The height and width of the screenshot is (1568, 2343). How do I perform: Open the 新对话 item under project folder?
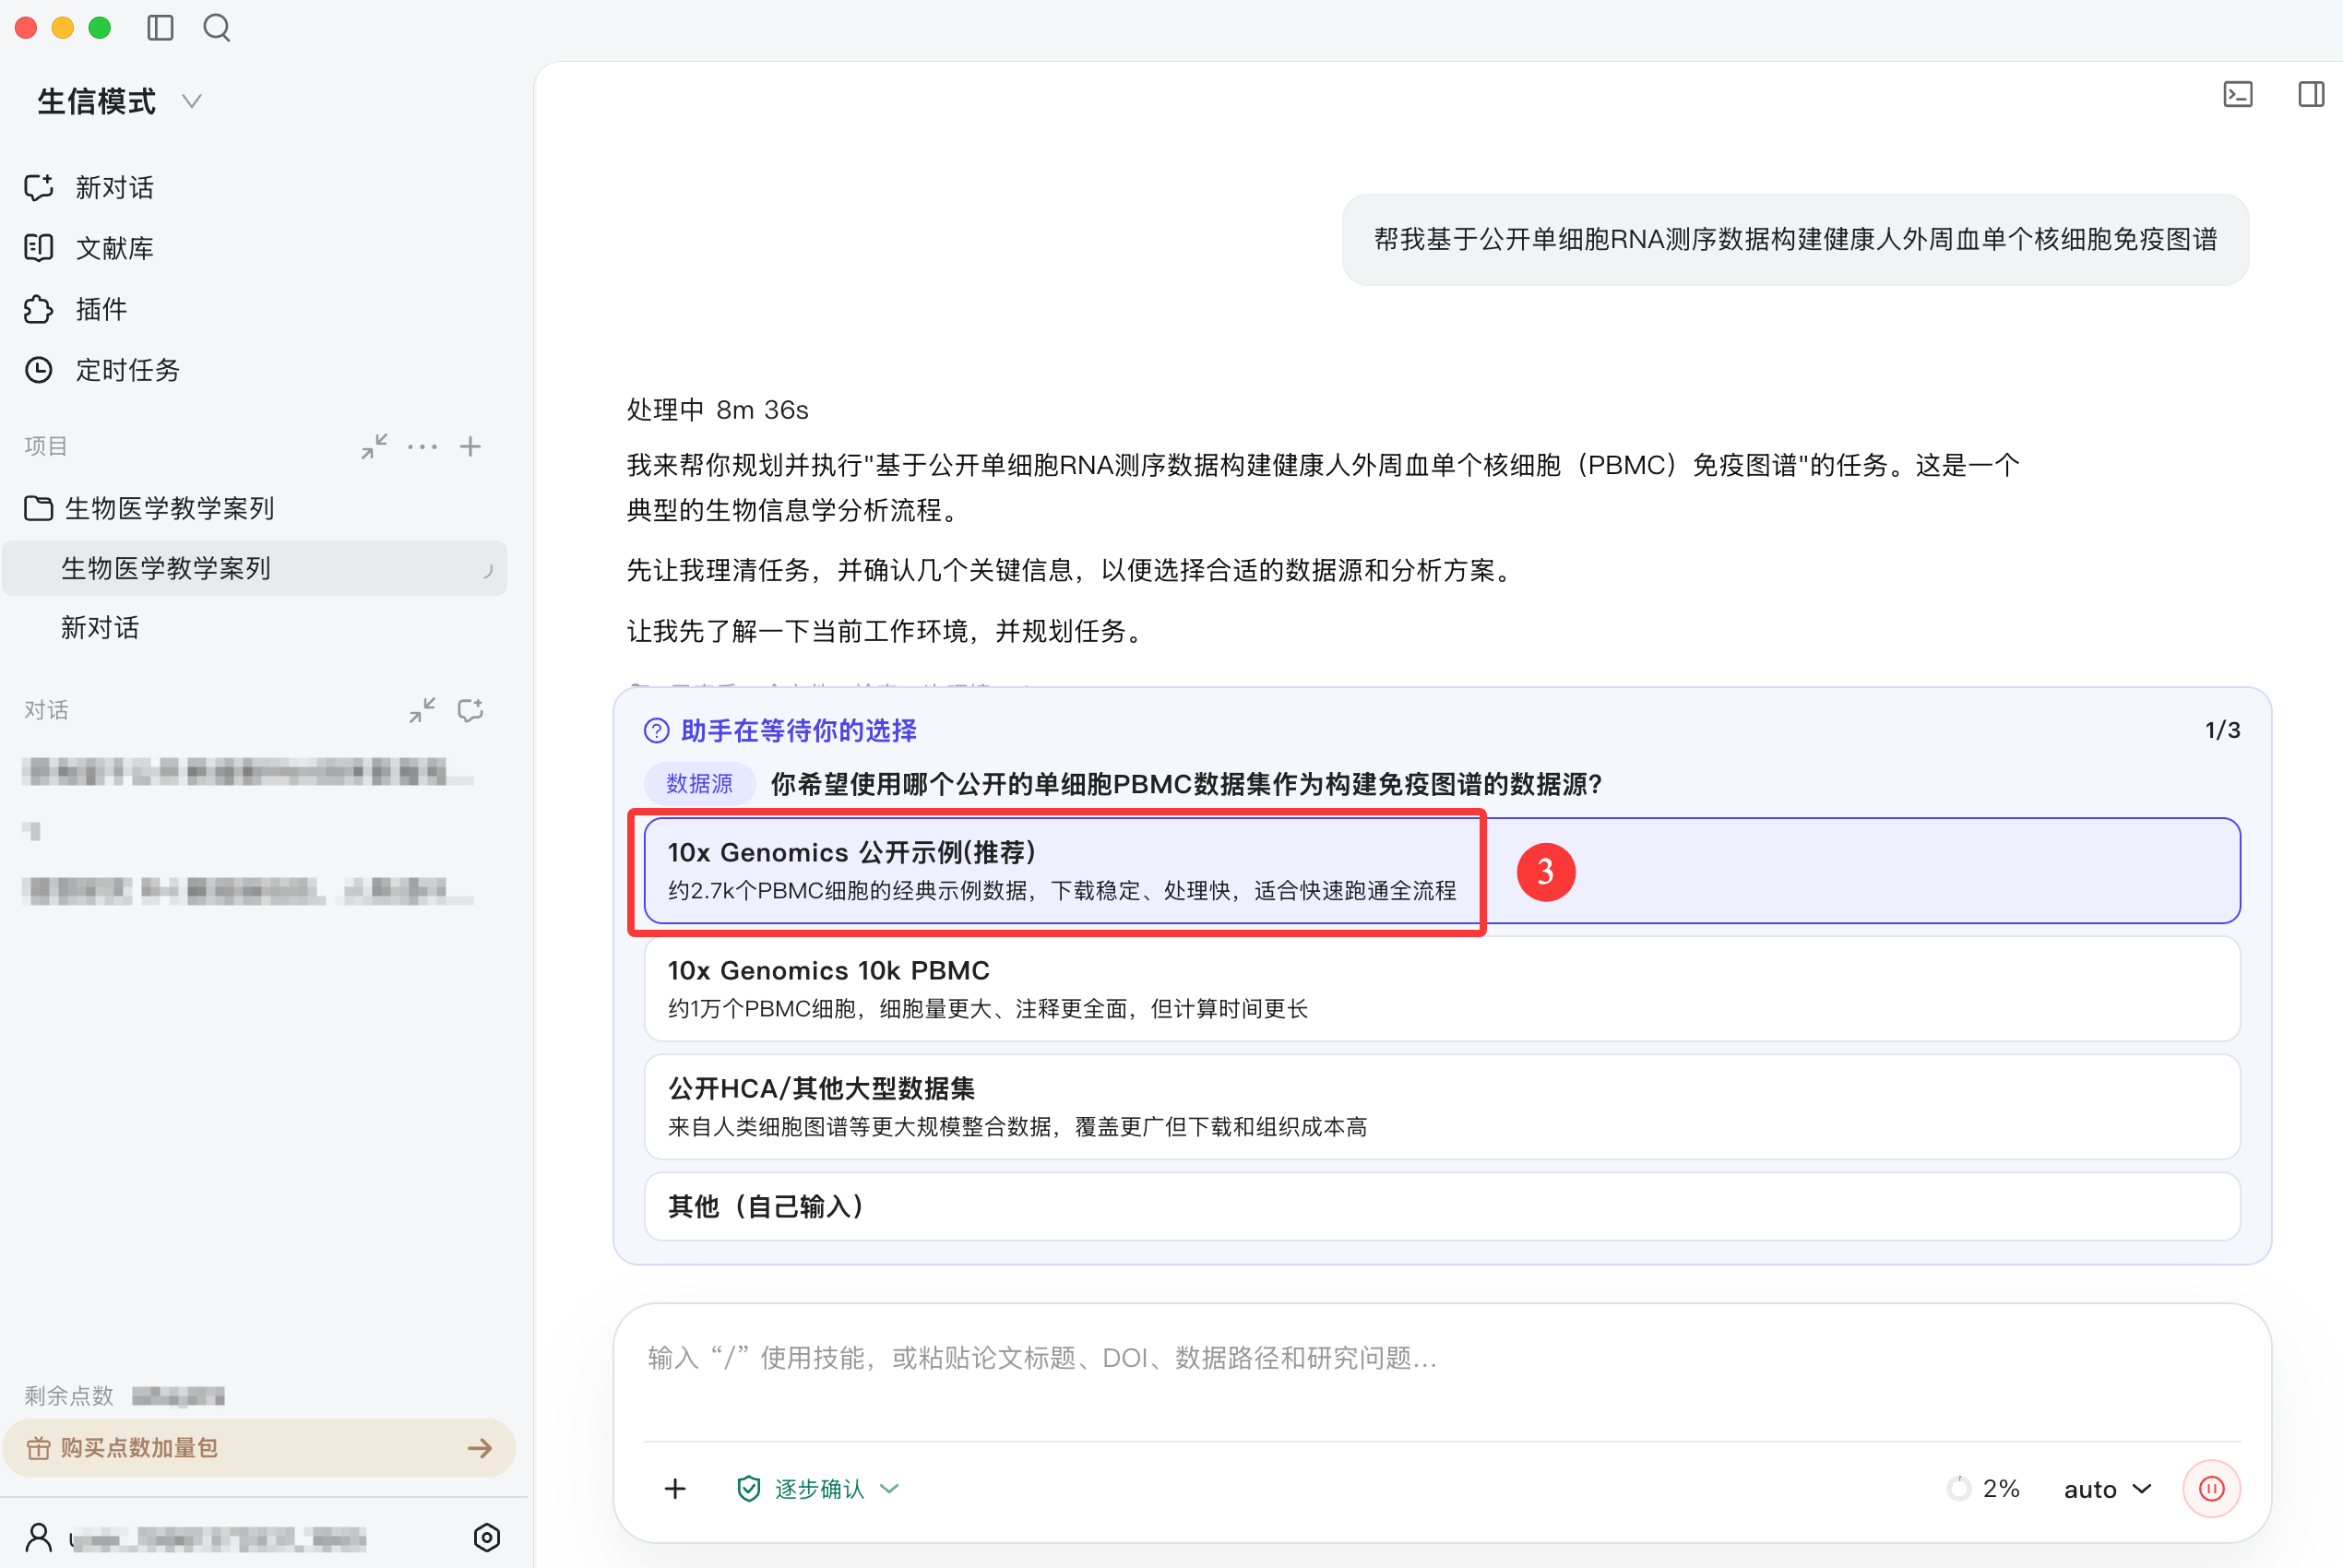pyautogui.click(x=100, y=627)
